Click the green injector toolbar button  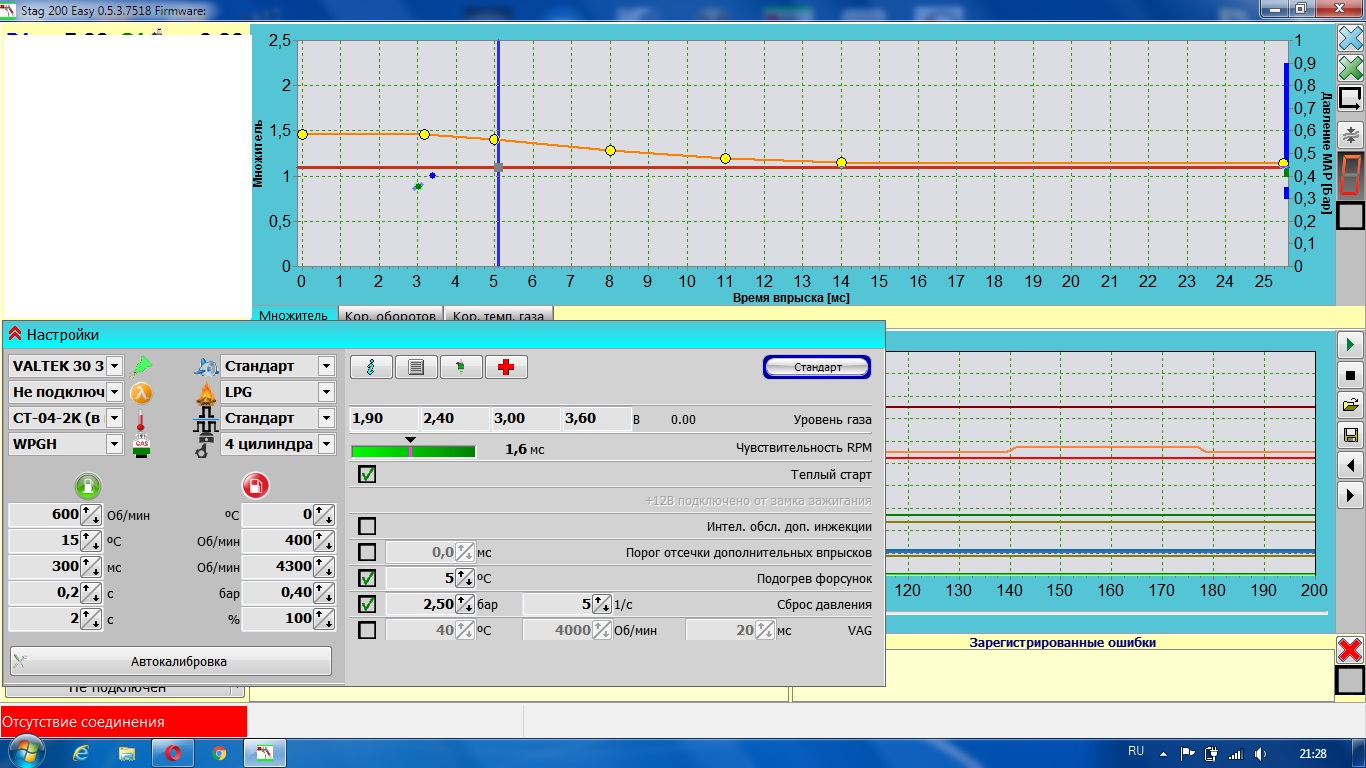pyautogui.click(x=461, y=367)
